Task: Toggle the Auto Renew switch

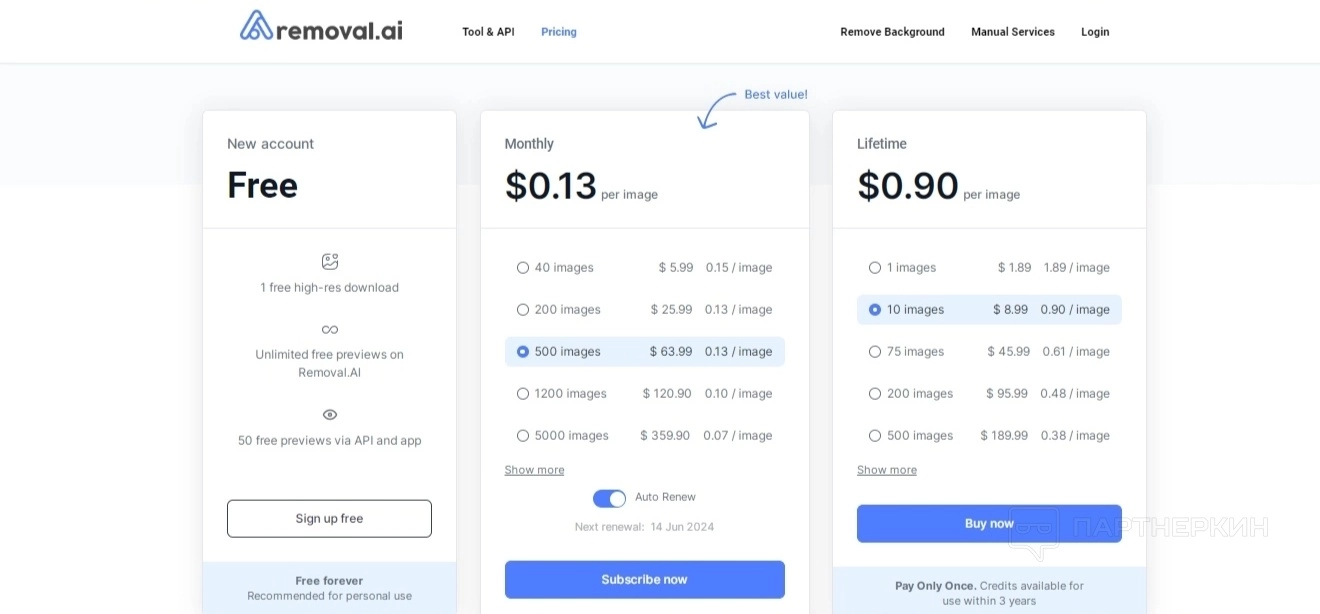Action: 609,498
